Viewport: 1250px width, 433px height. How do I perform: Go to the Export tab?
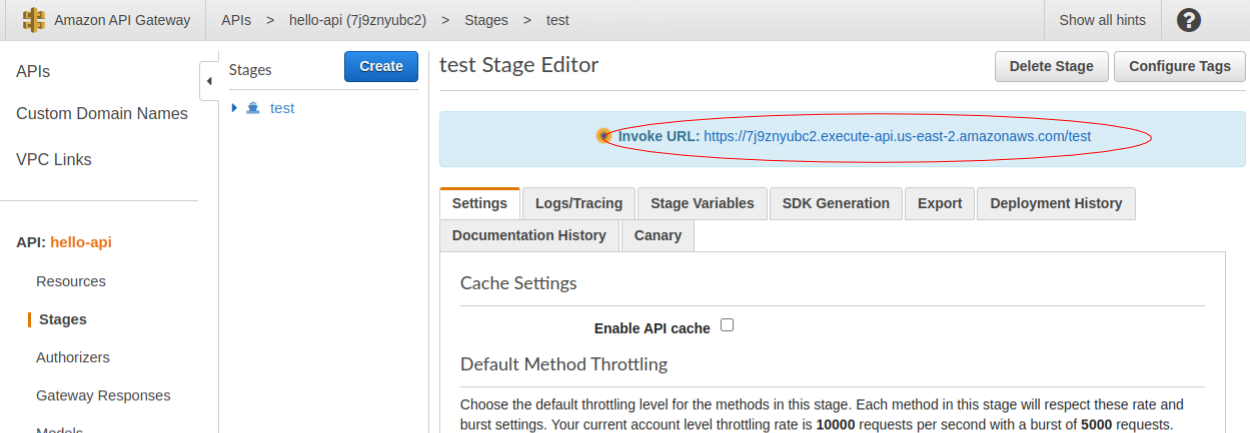940,203
